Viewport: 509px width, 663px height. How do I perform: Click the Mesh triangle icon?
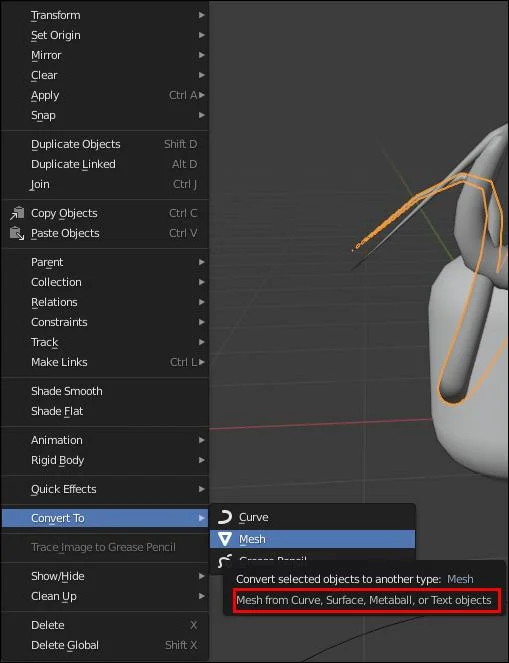(225, 539)
